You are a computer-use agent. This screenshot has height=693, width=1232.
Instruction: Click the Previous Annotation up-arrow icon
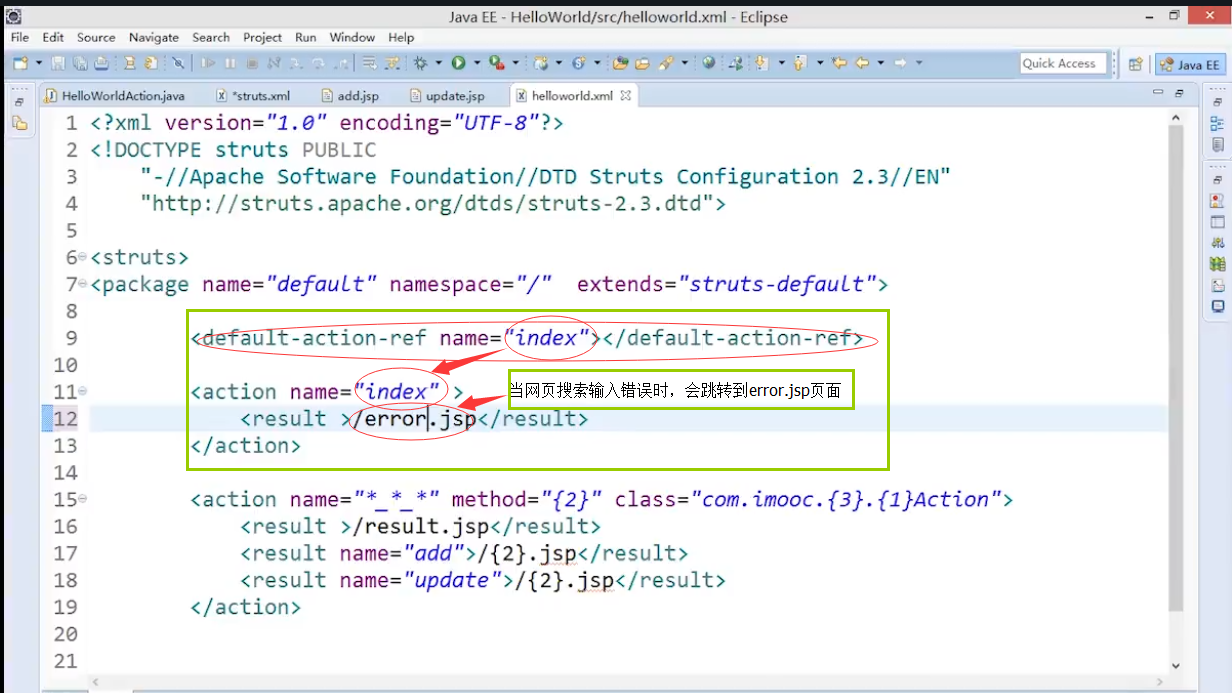(x=799, y=63)
